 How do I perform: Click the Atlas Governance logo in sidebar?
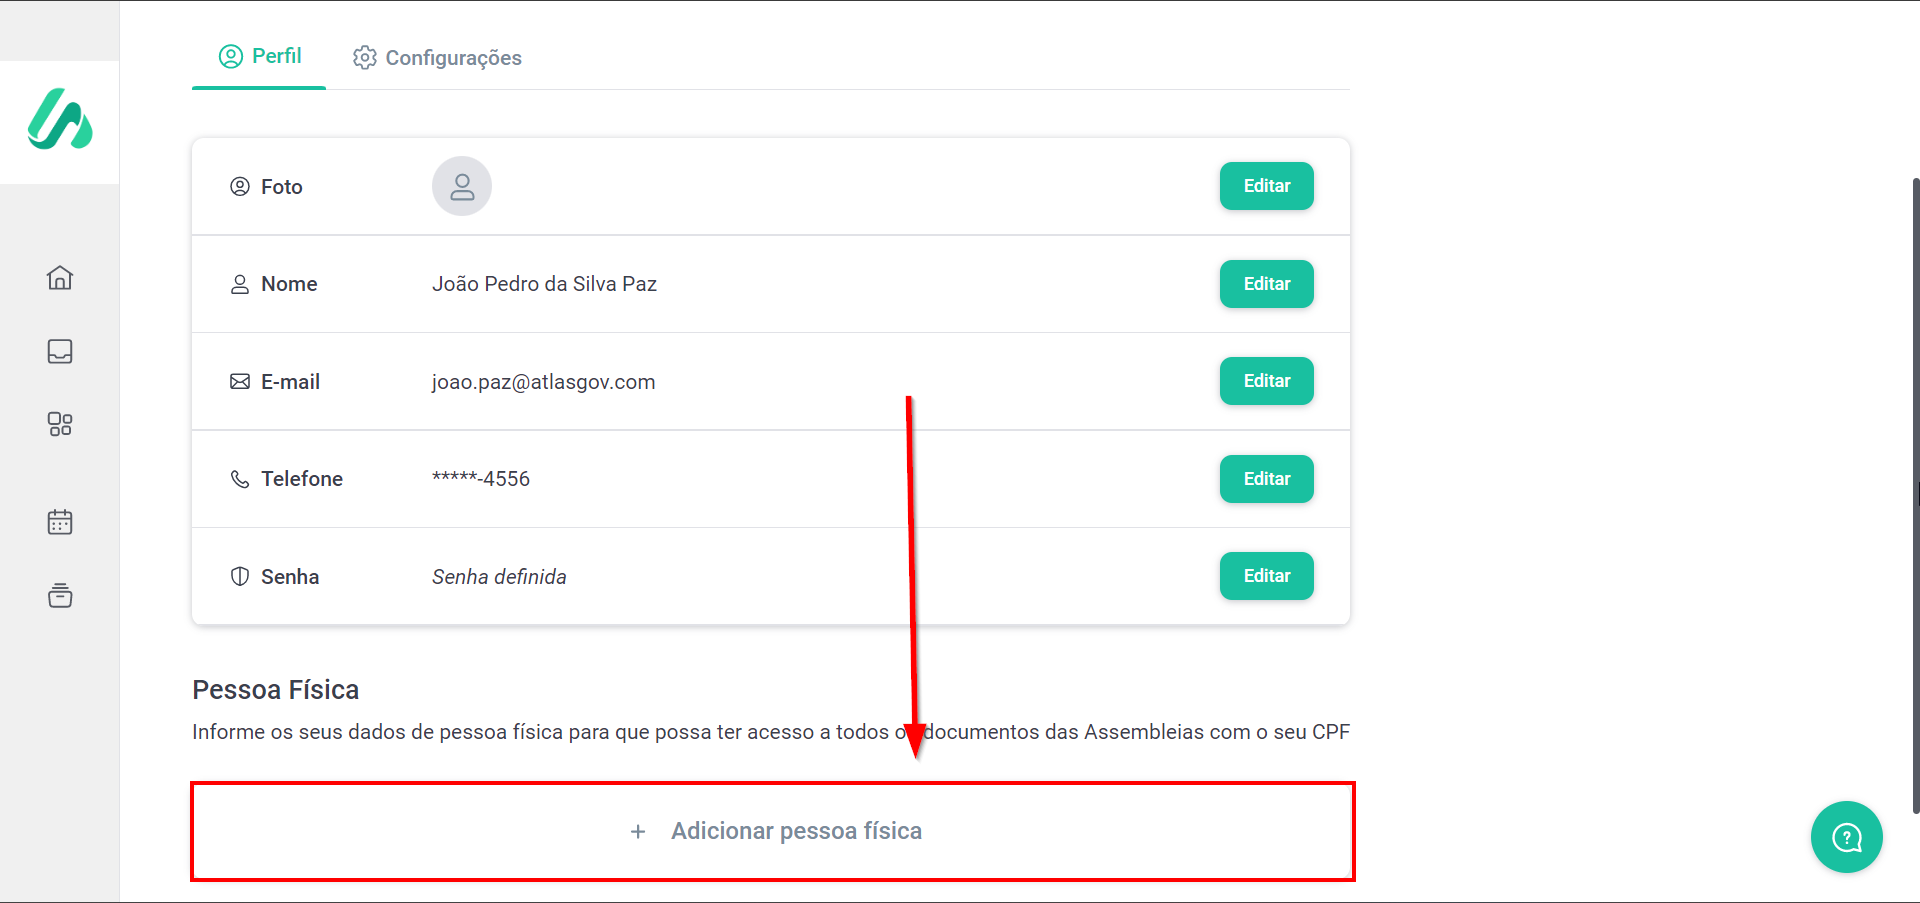pyautogui.click(x=60, y=120)
